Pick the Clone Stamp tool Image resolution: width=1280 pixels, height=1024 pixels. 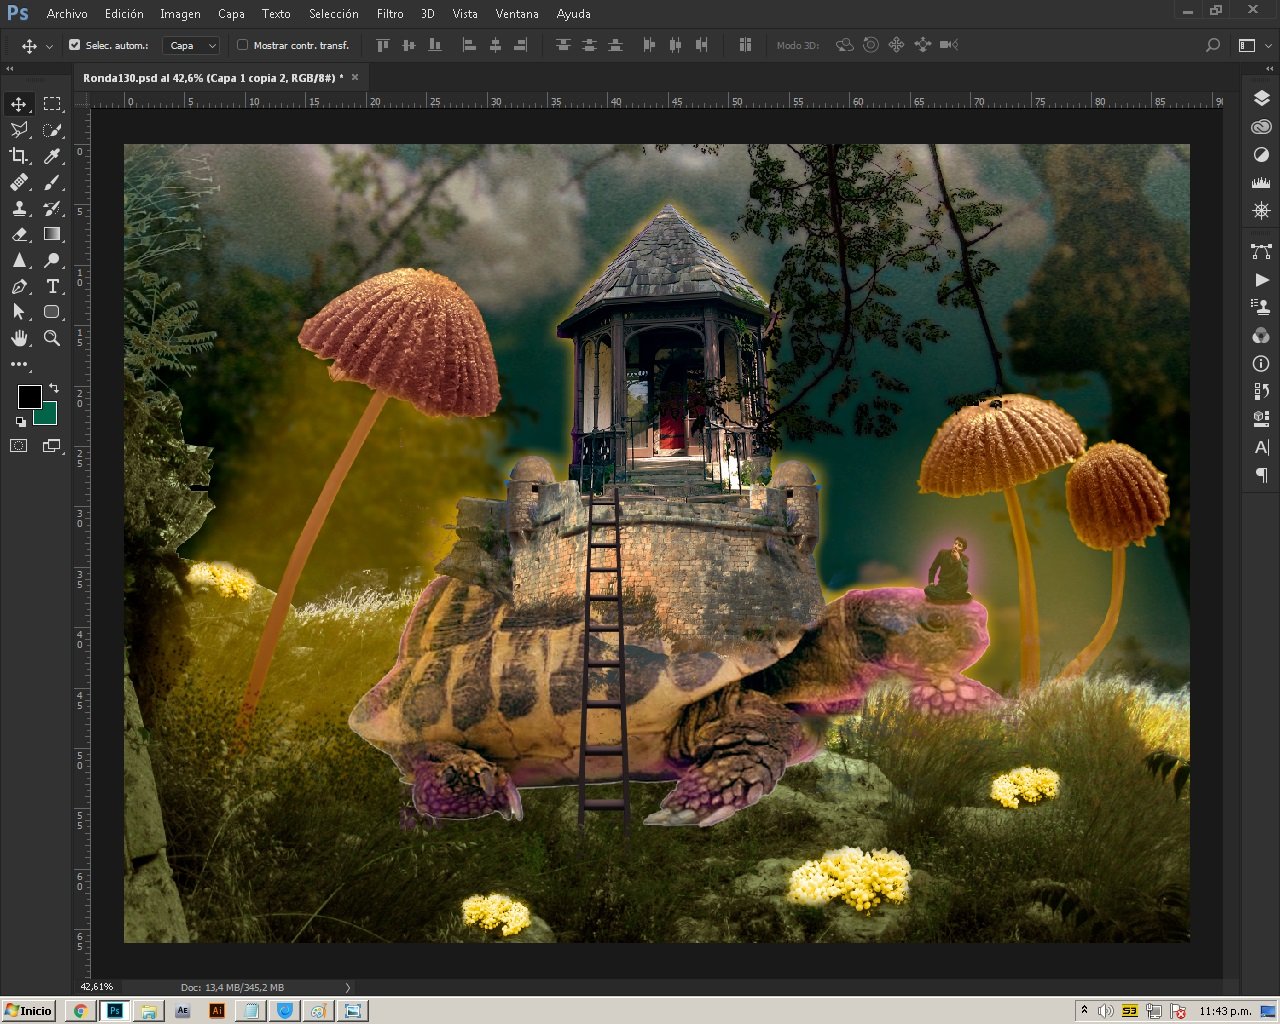coord(19,208)
